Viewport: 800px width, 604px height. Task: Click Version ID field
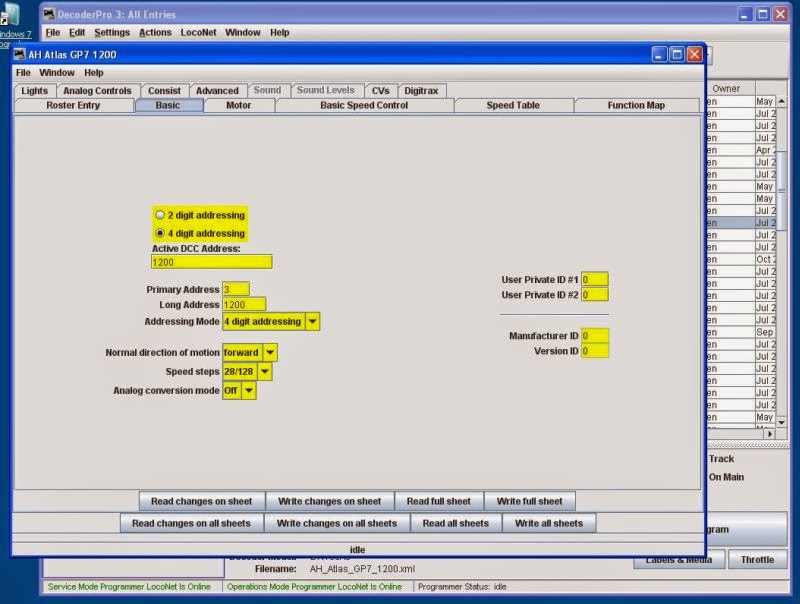click(x=594, y=351)
